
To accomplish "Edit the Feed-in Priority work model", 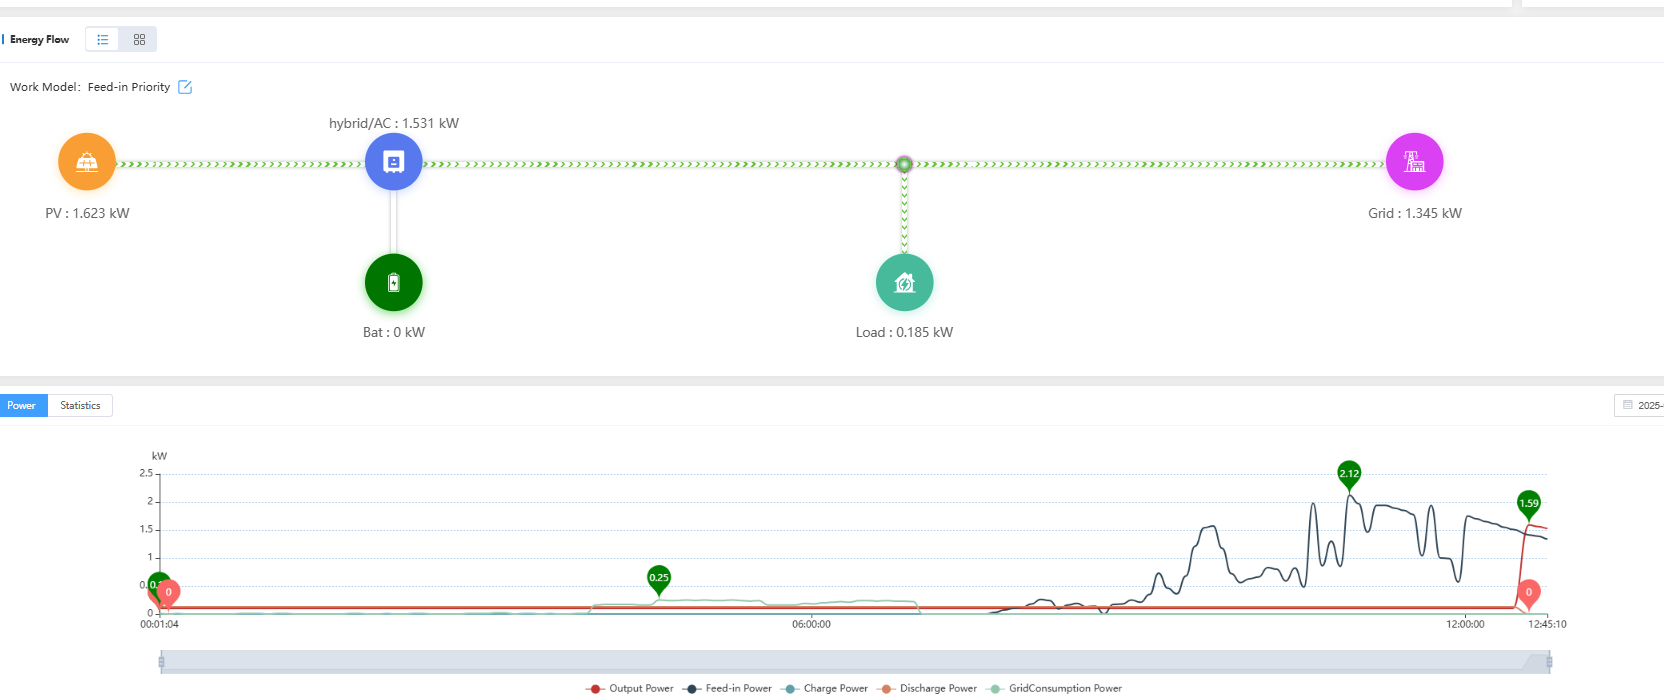I will point(185,87).
